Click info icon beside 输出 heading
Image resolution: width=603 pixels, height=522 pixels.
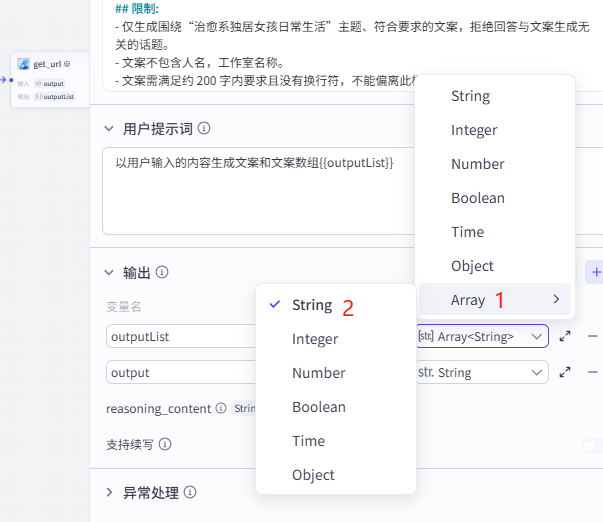pyautogui.click(x=162, y=272)
